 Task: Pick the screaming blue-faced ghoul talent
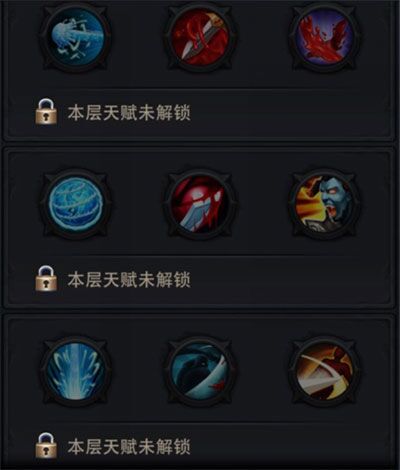(x=324, y=203)
